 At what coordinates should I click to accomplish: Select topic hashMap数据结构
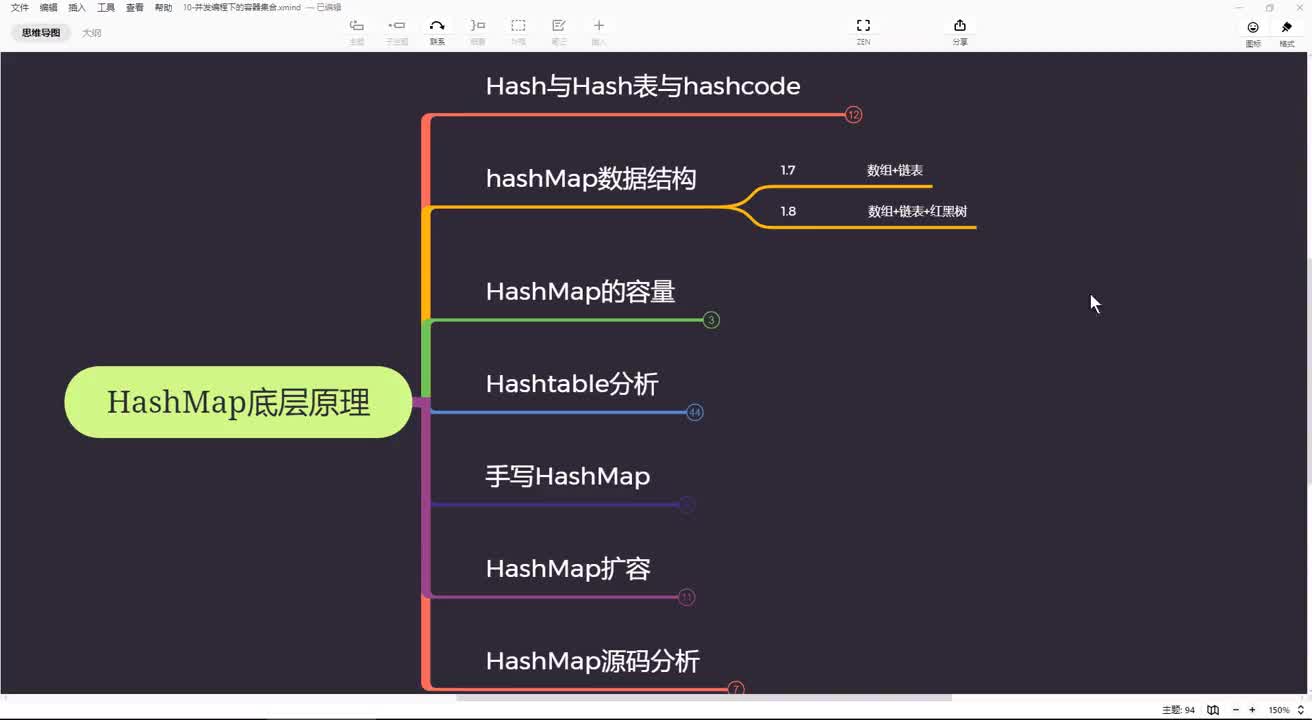[x=590, y=179]
